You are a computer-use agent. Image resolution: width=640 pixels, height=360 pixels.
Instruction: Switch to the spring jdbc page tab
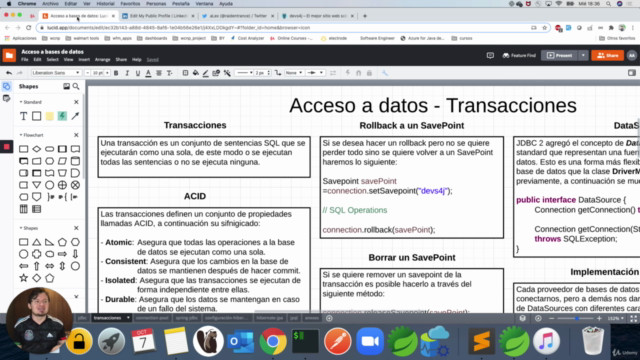pos(187,318)
